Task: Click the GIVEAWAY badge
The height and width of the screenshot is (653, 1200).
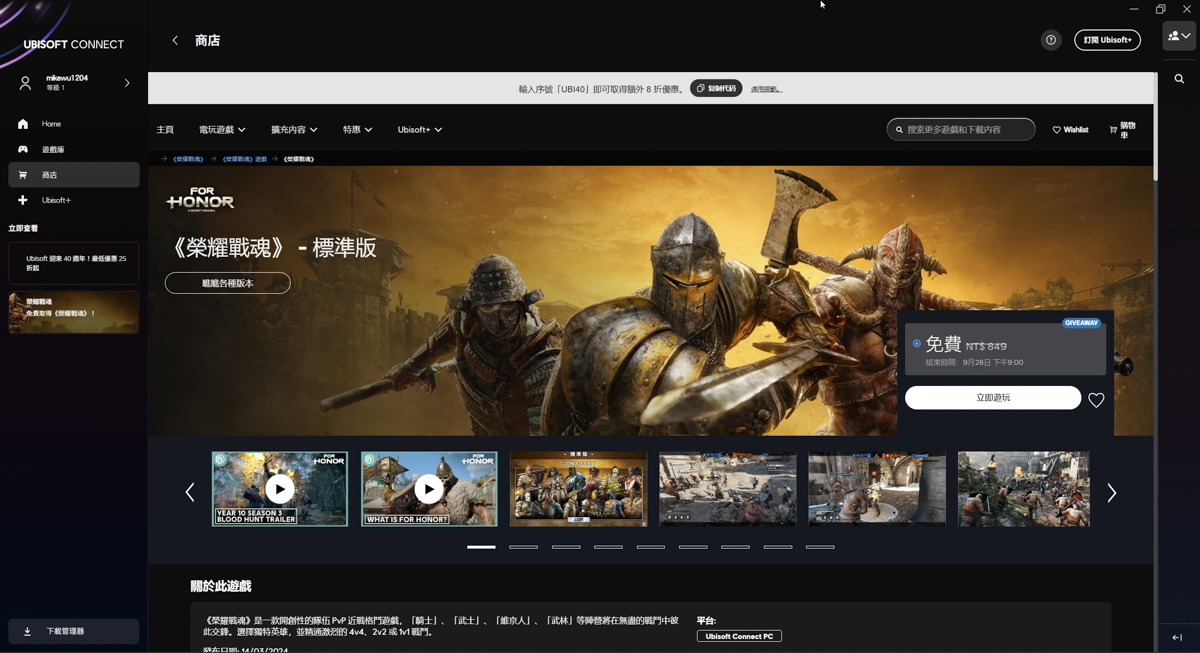Action: coord(1081,323)
